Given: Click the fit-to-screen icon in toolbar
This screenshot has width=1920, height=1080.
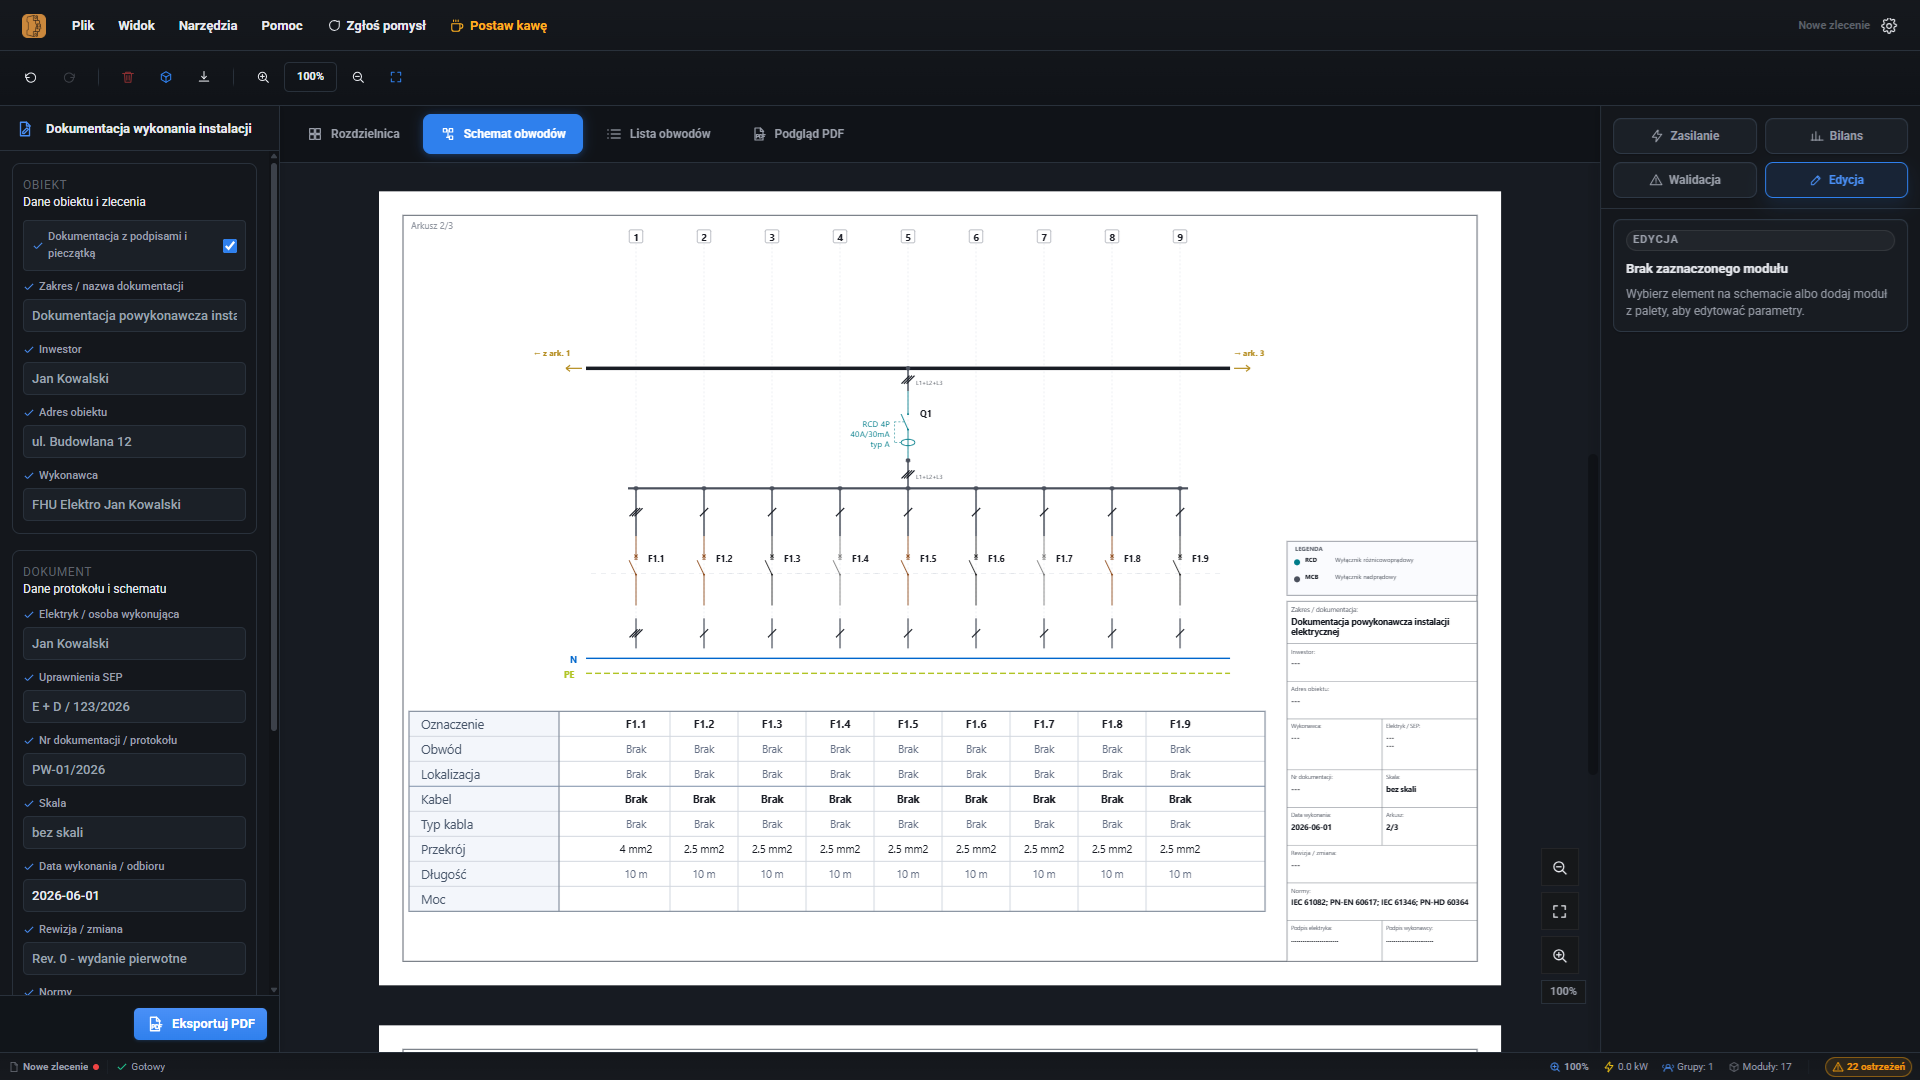Looking at the screenshot, I should [x=396, y=77].
